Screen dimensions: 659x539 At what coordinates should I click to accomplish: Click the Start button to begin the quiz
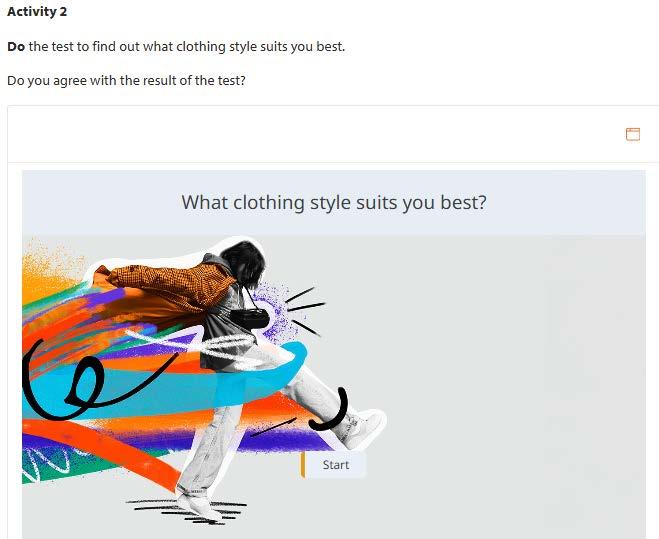pyautogui.click(x=335, y=465)
